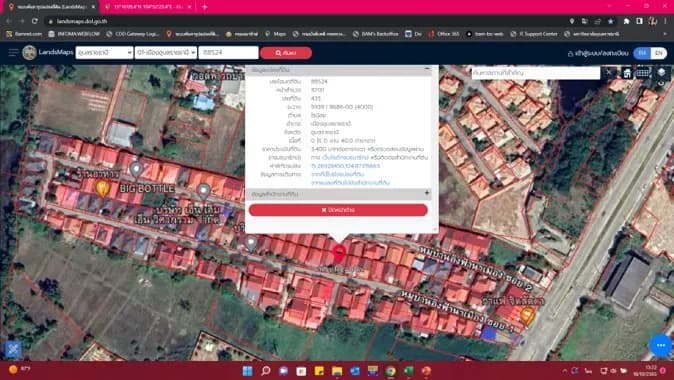
Task: Expand the lower info section with plus
Action: [x=427, y=193]
